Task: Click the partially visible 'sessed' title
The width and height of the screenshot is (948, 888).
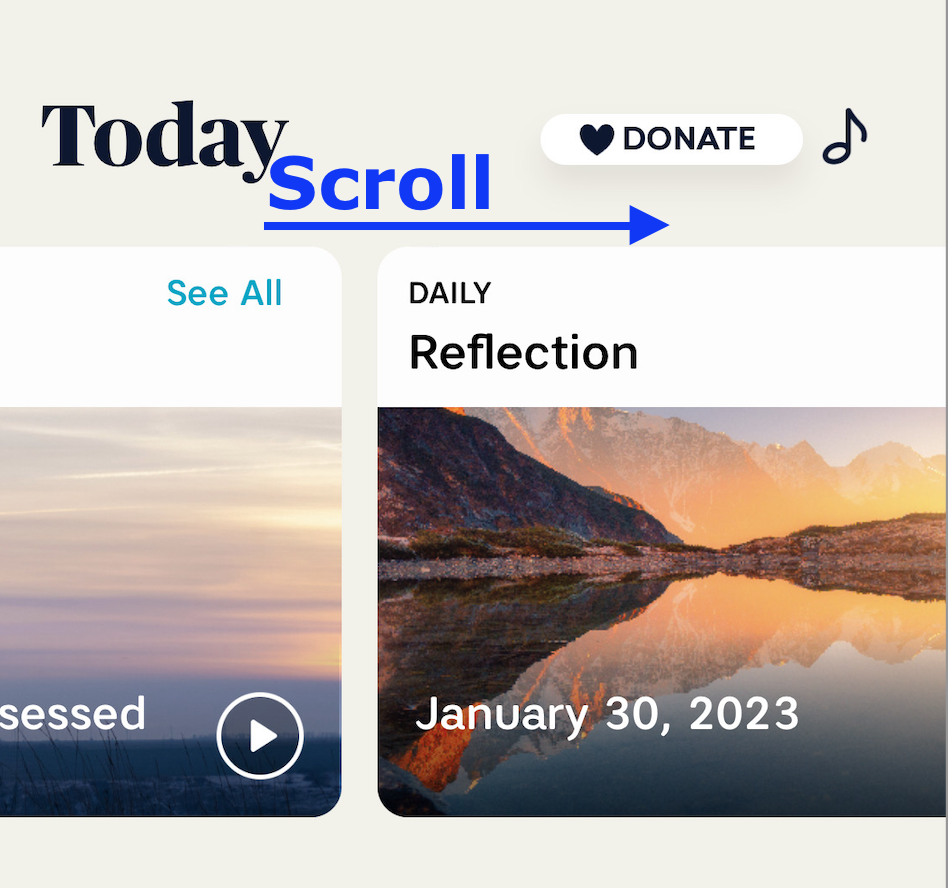Action: point(73,714)
